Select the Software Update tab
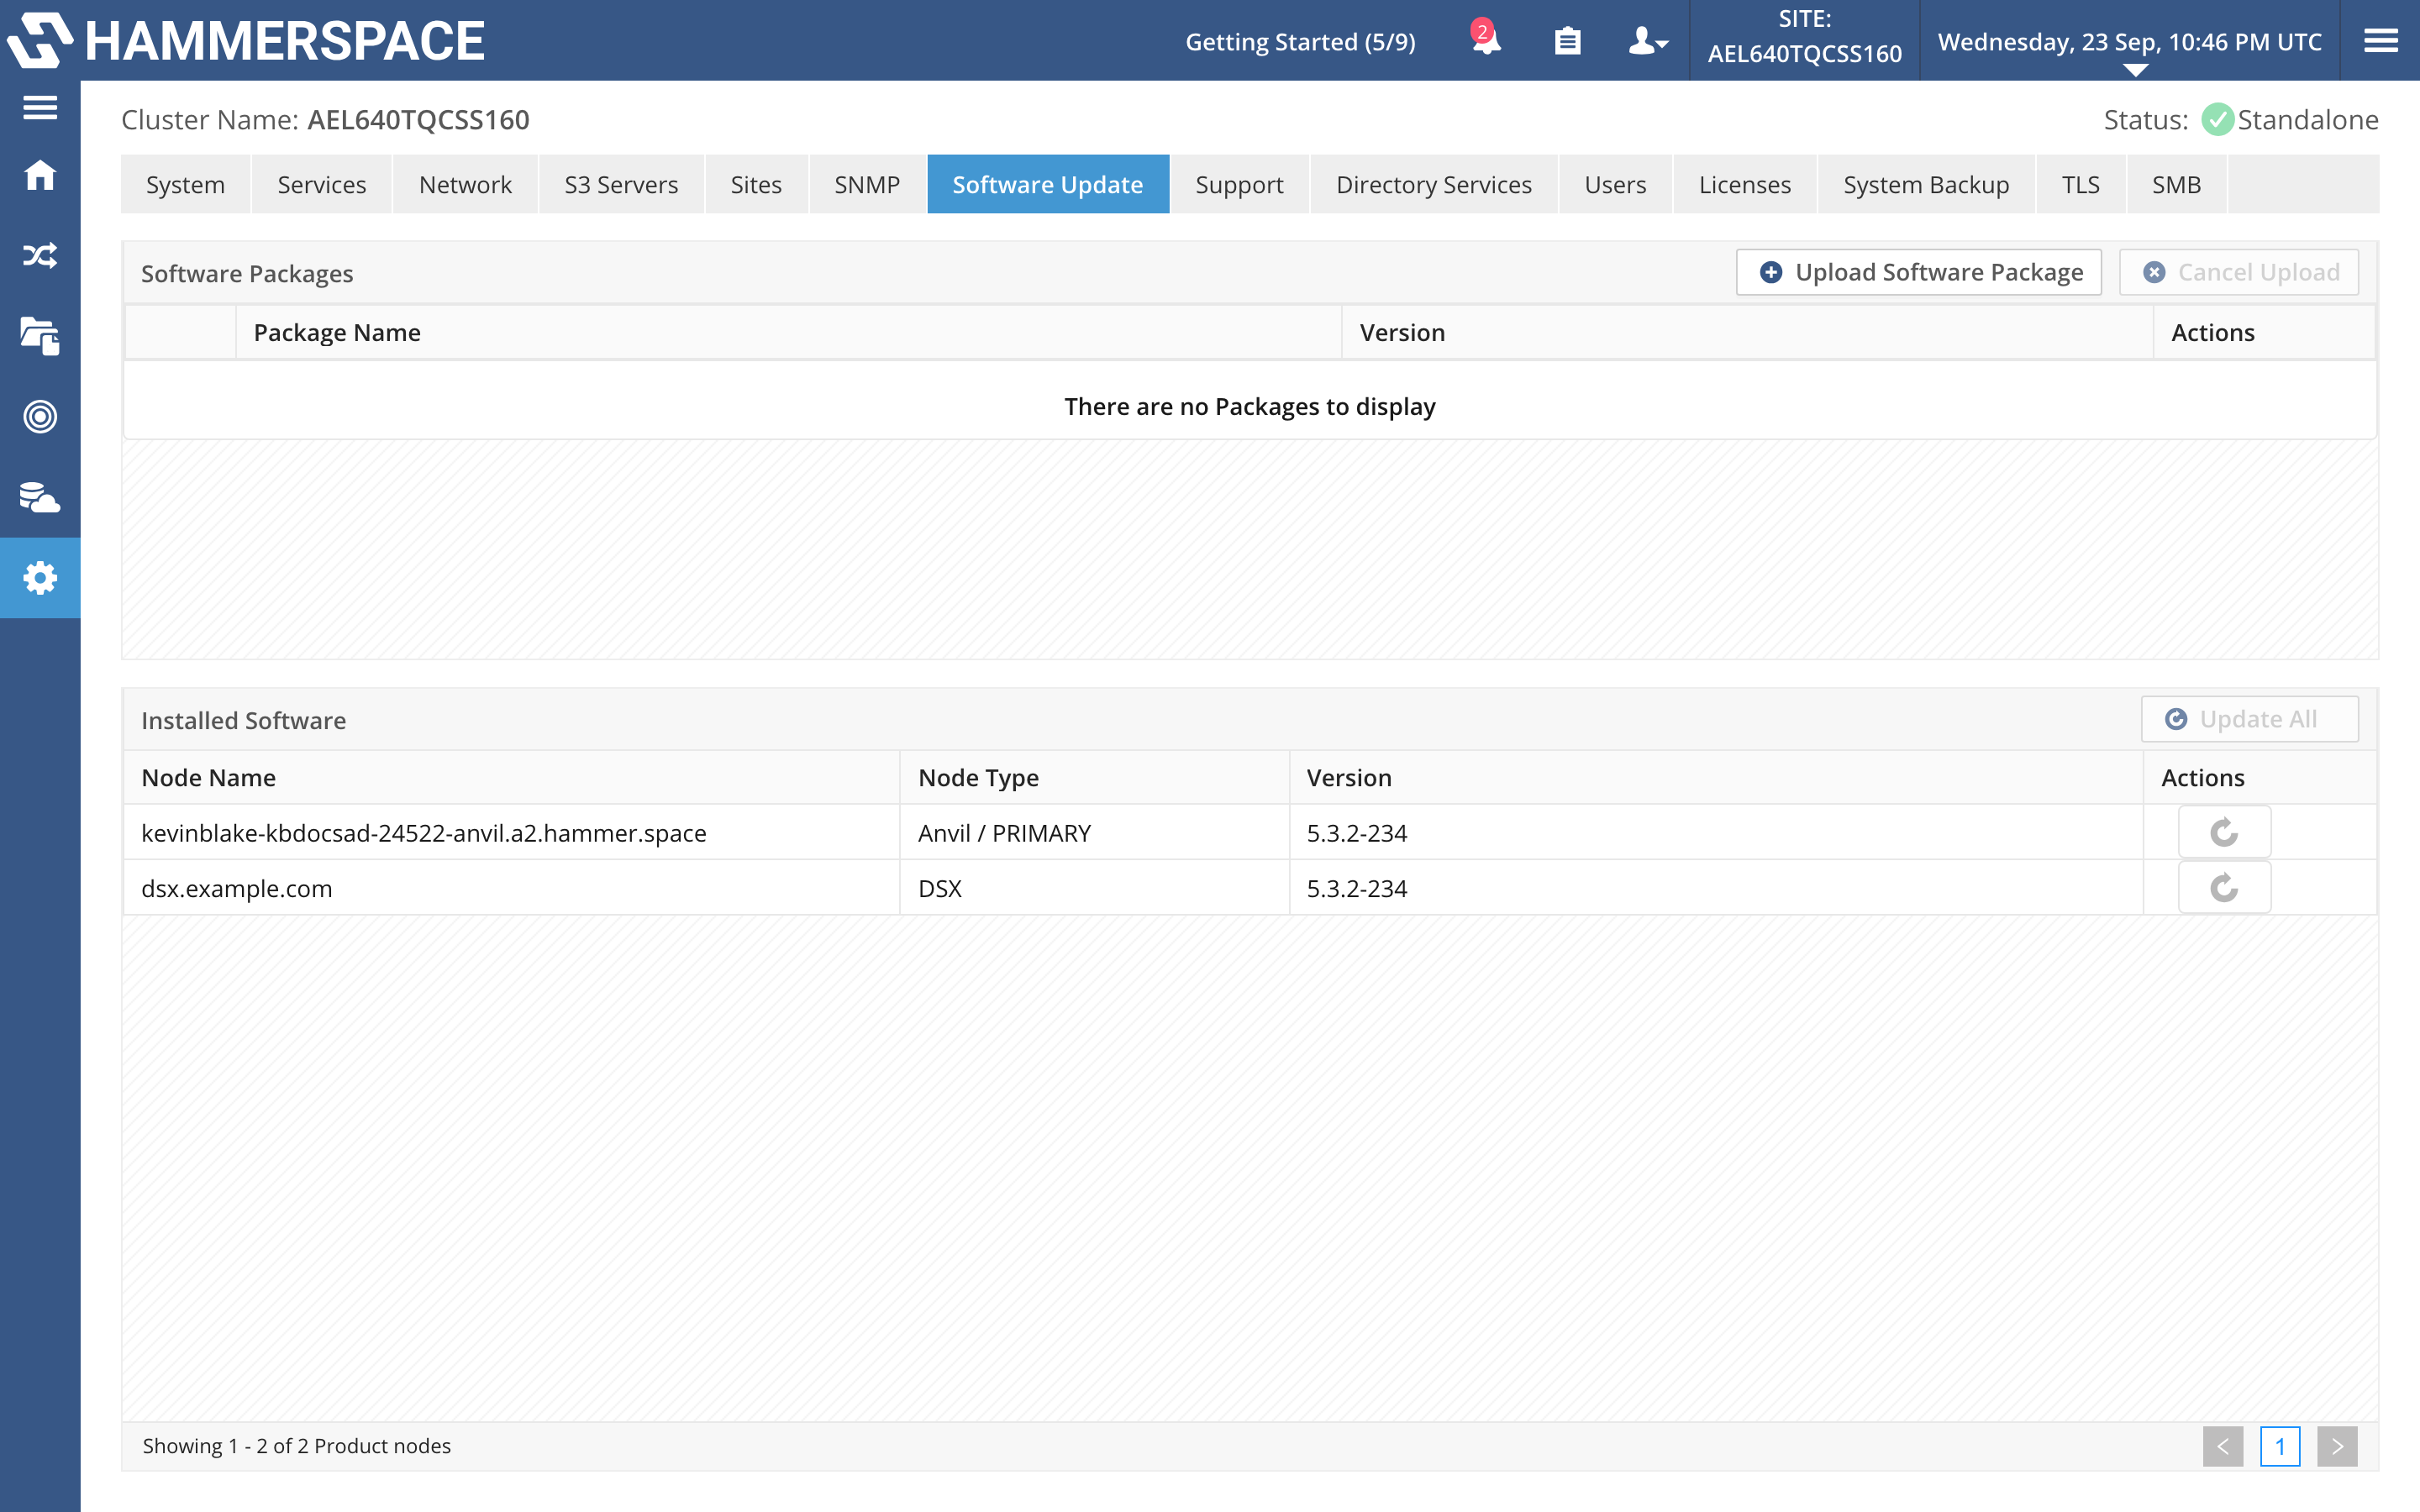 click(x=1048, y=184)
